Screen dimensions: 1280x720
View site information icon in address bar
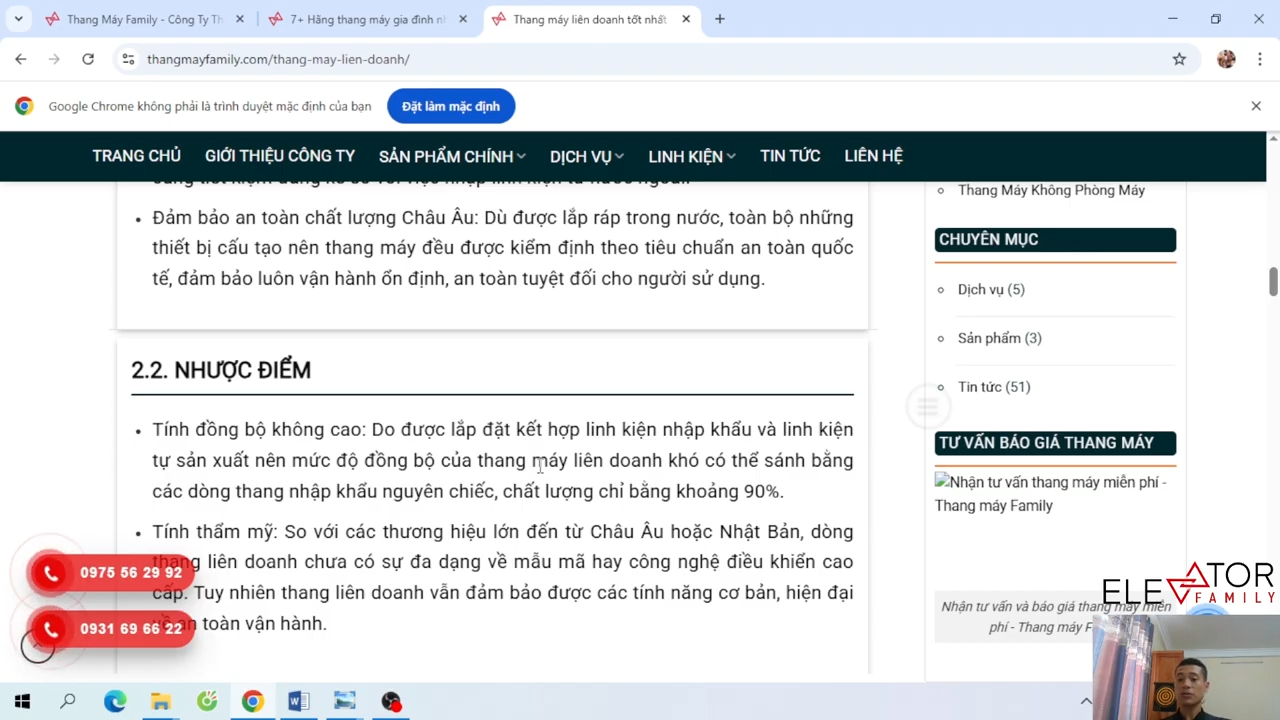coord(128,59)
